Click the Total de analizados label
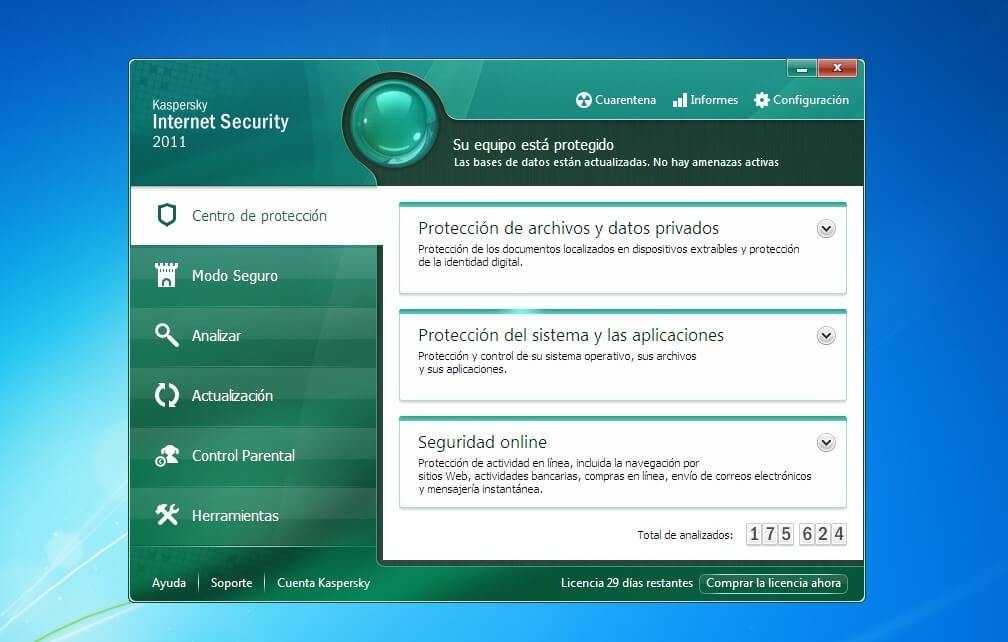The width and height of the screenshot is (1008, 642). 685,535
